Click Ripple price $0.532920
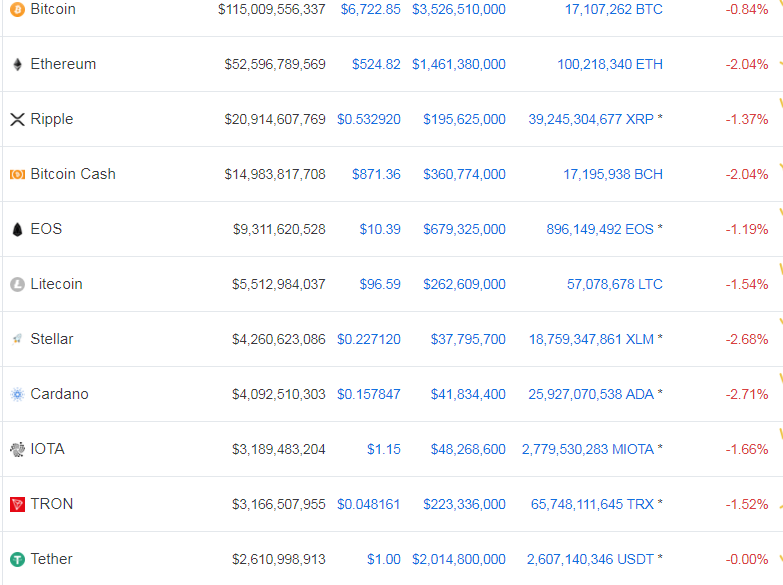783x585 pixels. [369, 119]
